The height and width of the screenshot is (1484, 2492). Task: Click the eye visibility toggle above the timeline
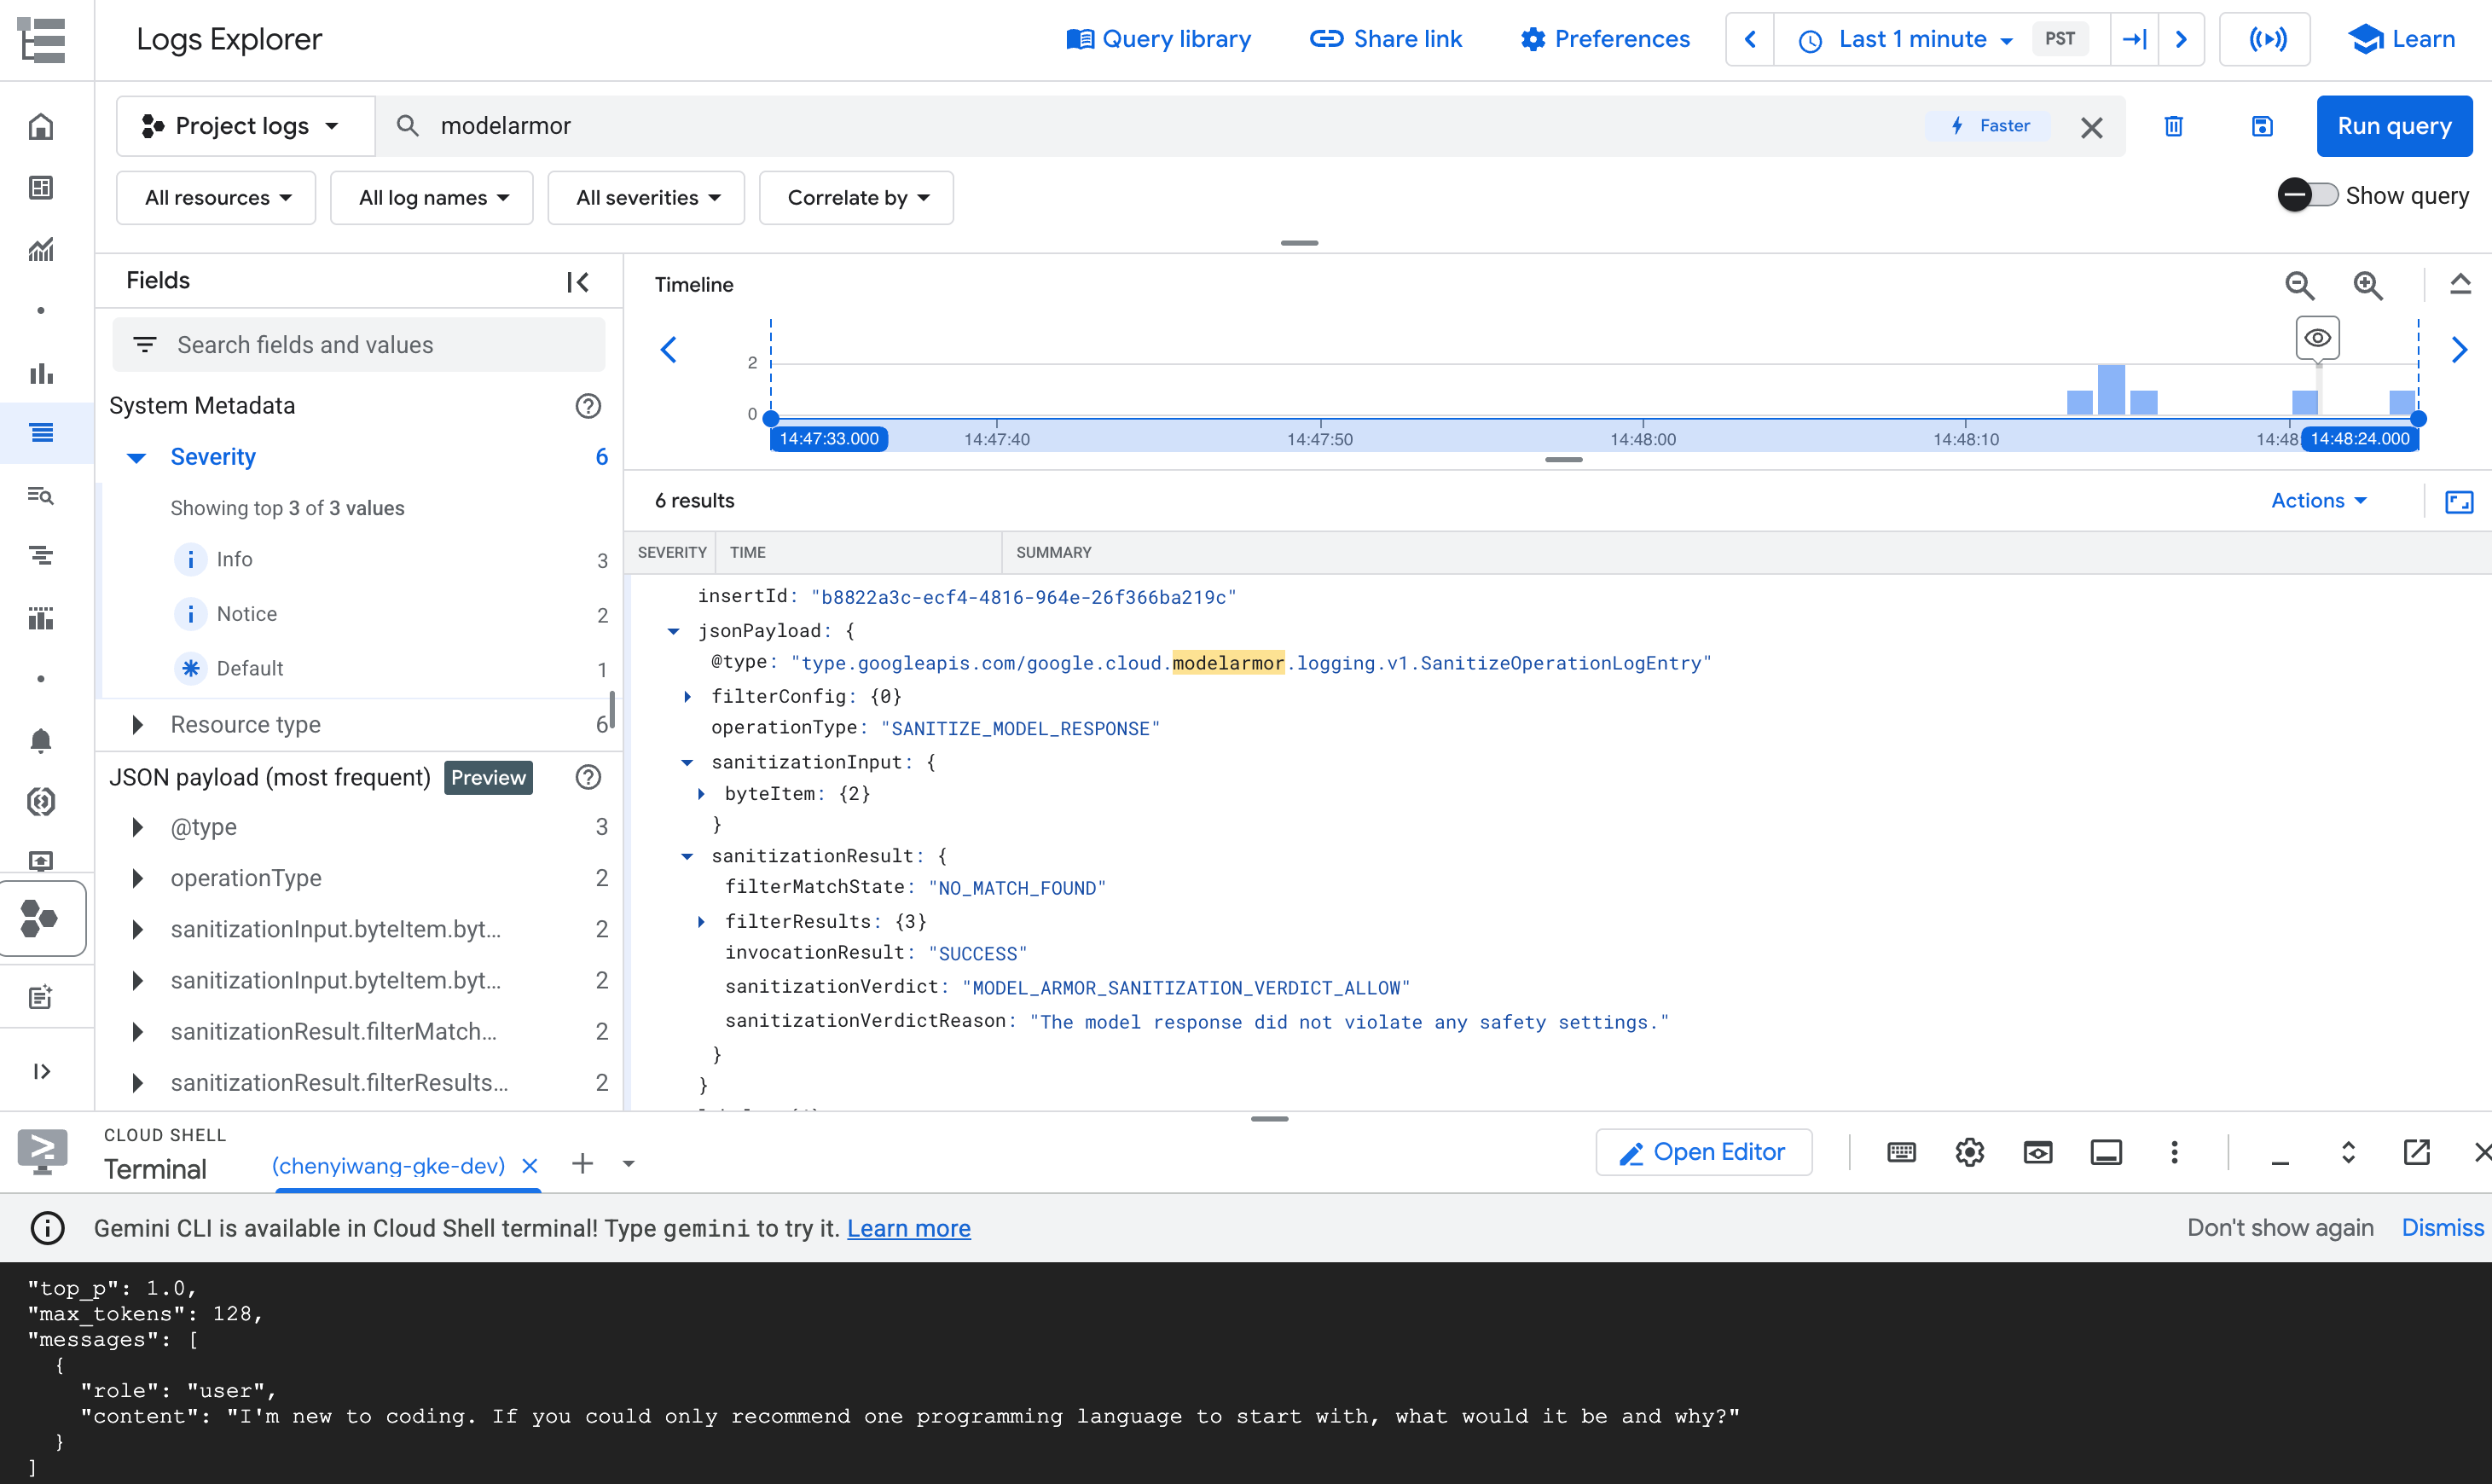coord(2318,338)
